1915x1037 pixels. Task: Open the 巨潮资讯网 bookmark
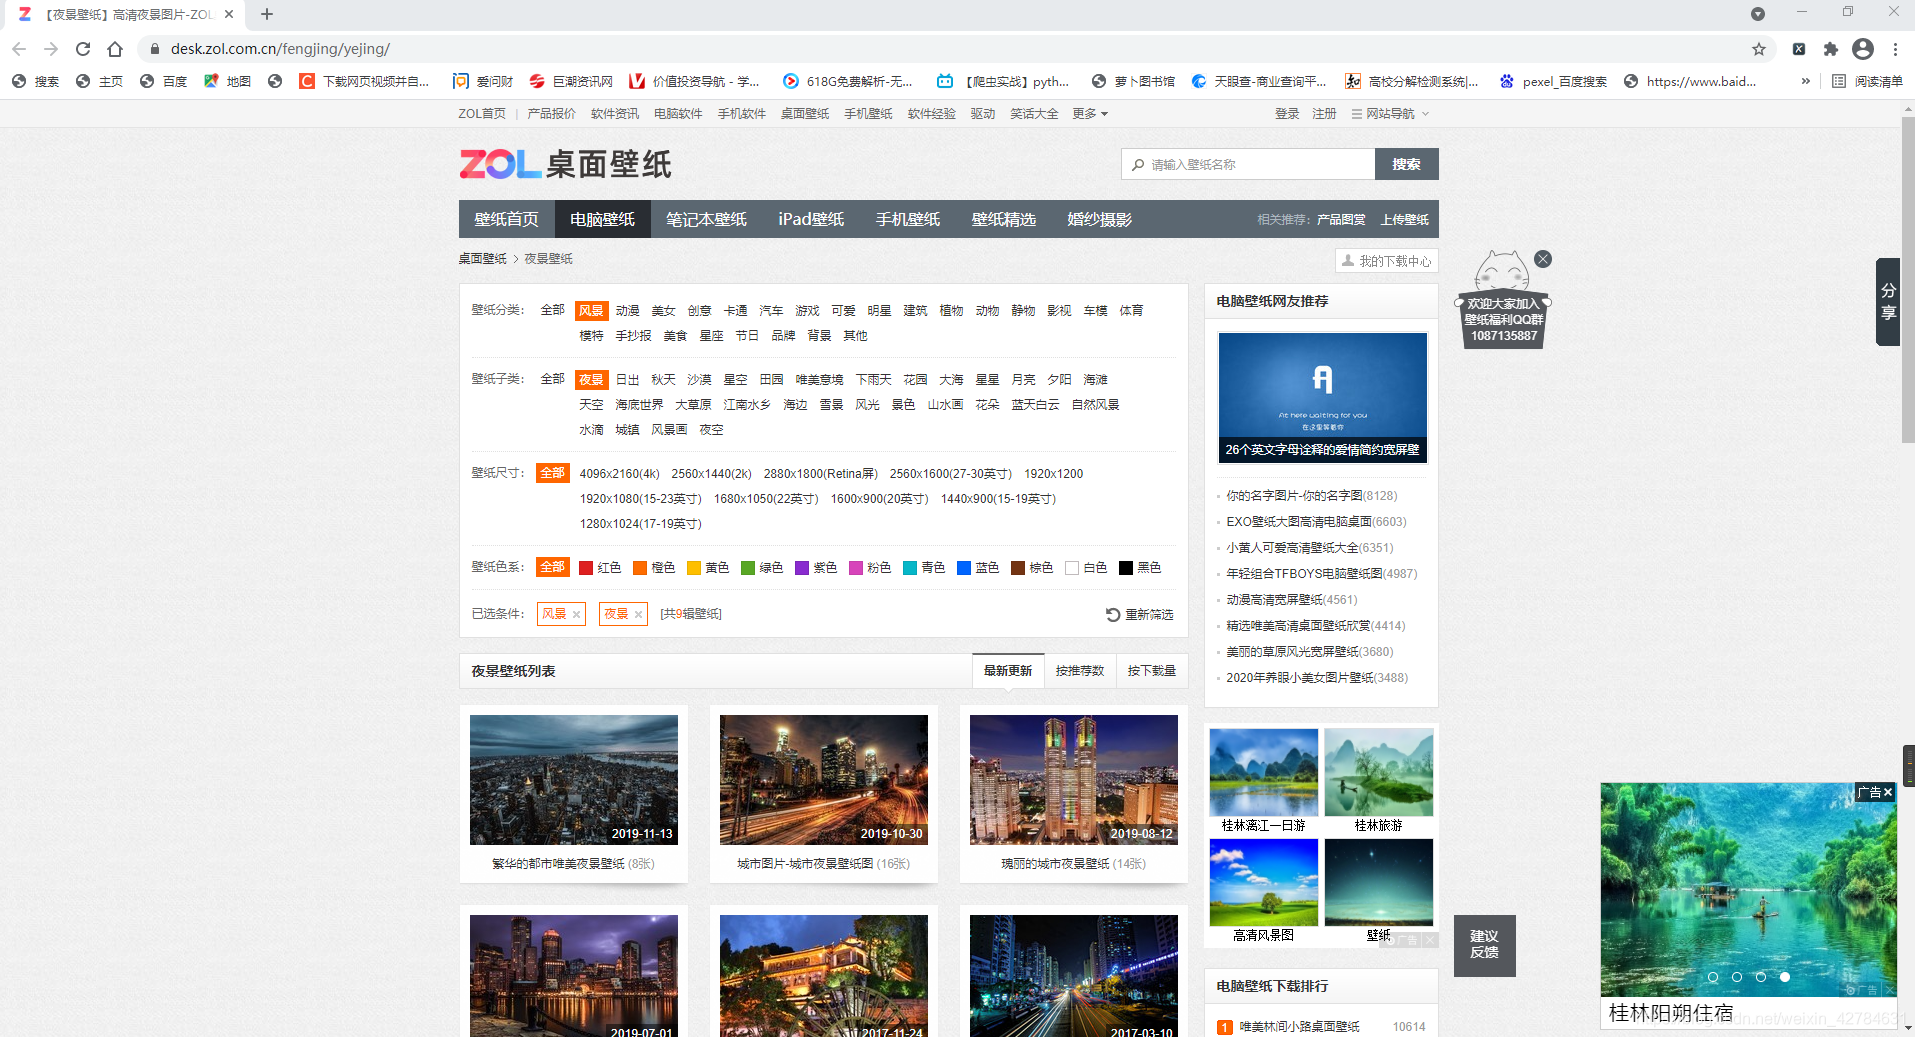point(571,81)
